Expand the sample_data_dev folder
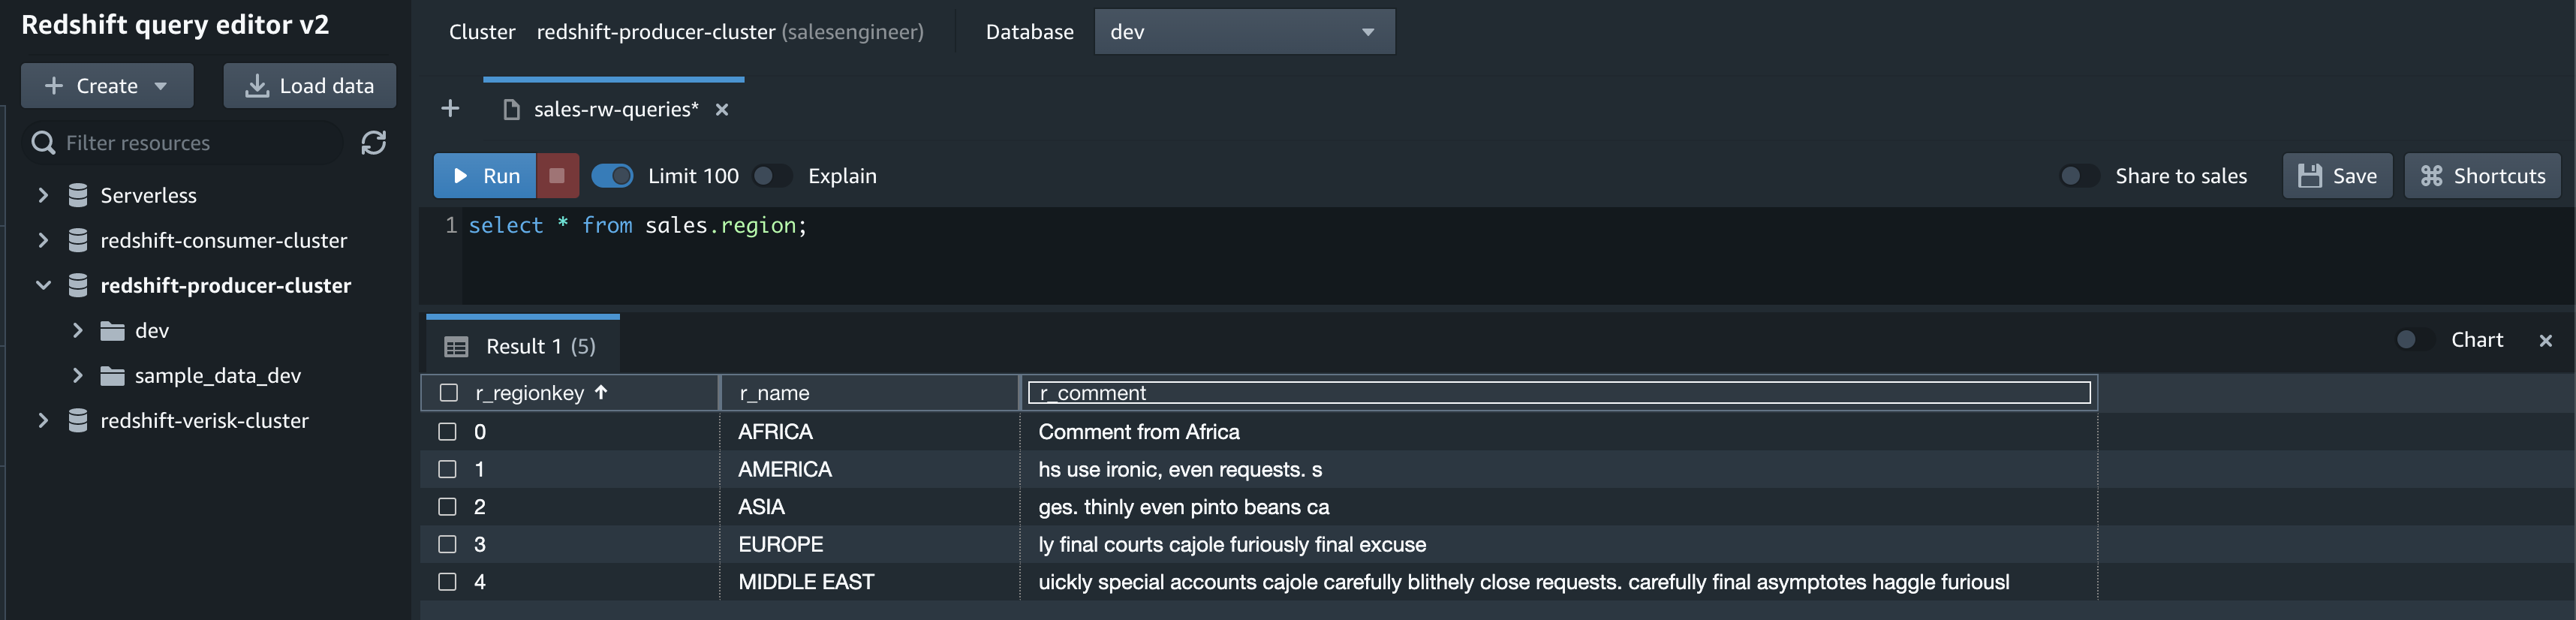The height and width of the screenshot is (620, 2576). pyautogui.click(x=78, y=375)
